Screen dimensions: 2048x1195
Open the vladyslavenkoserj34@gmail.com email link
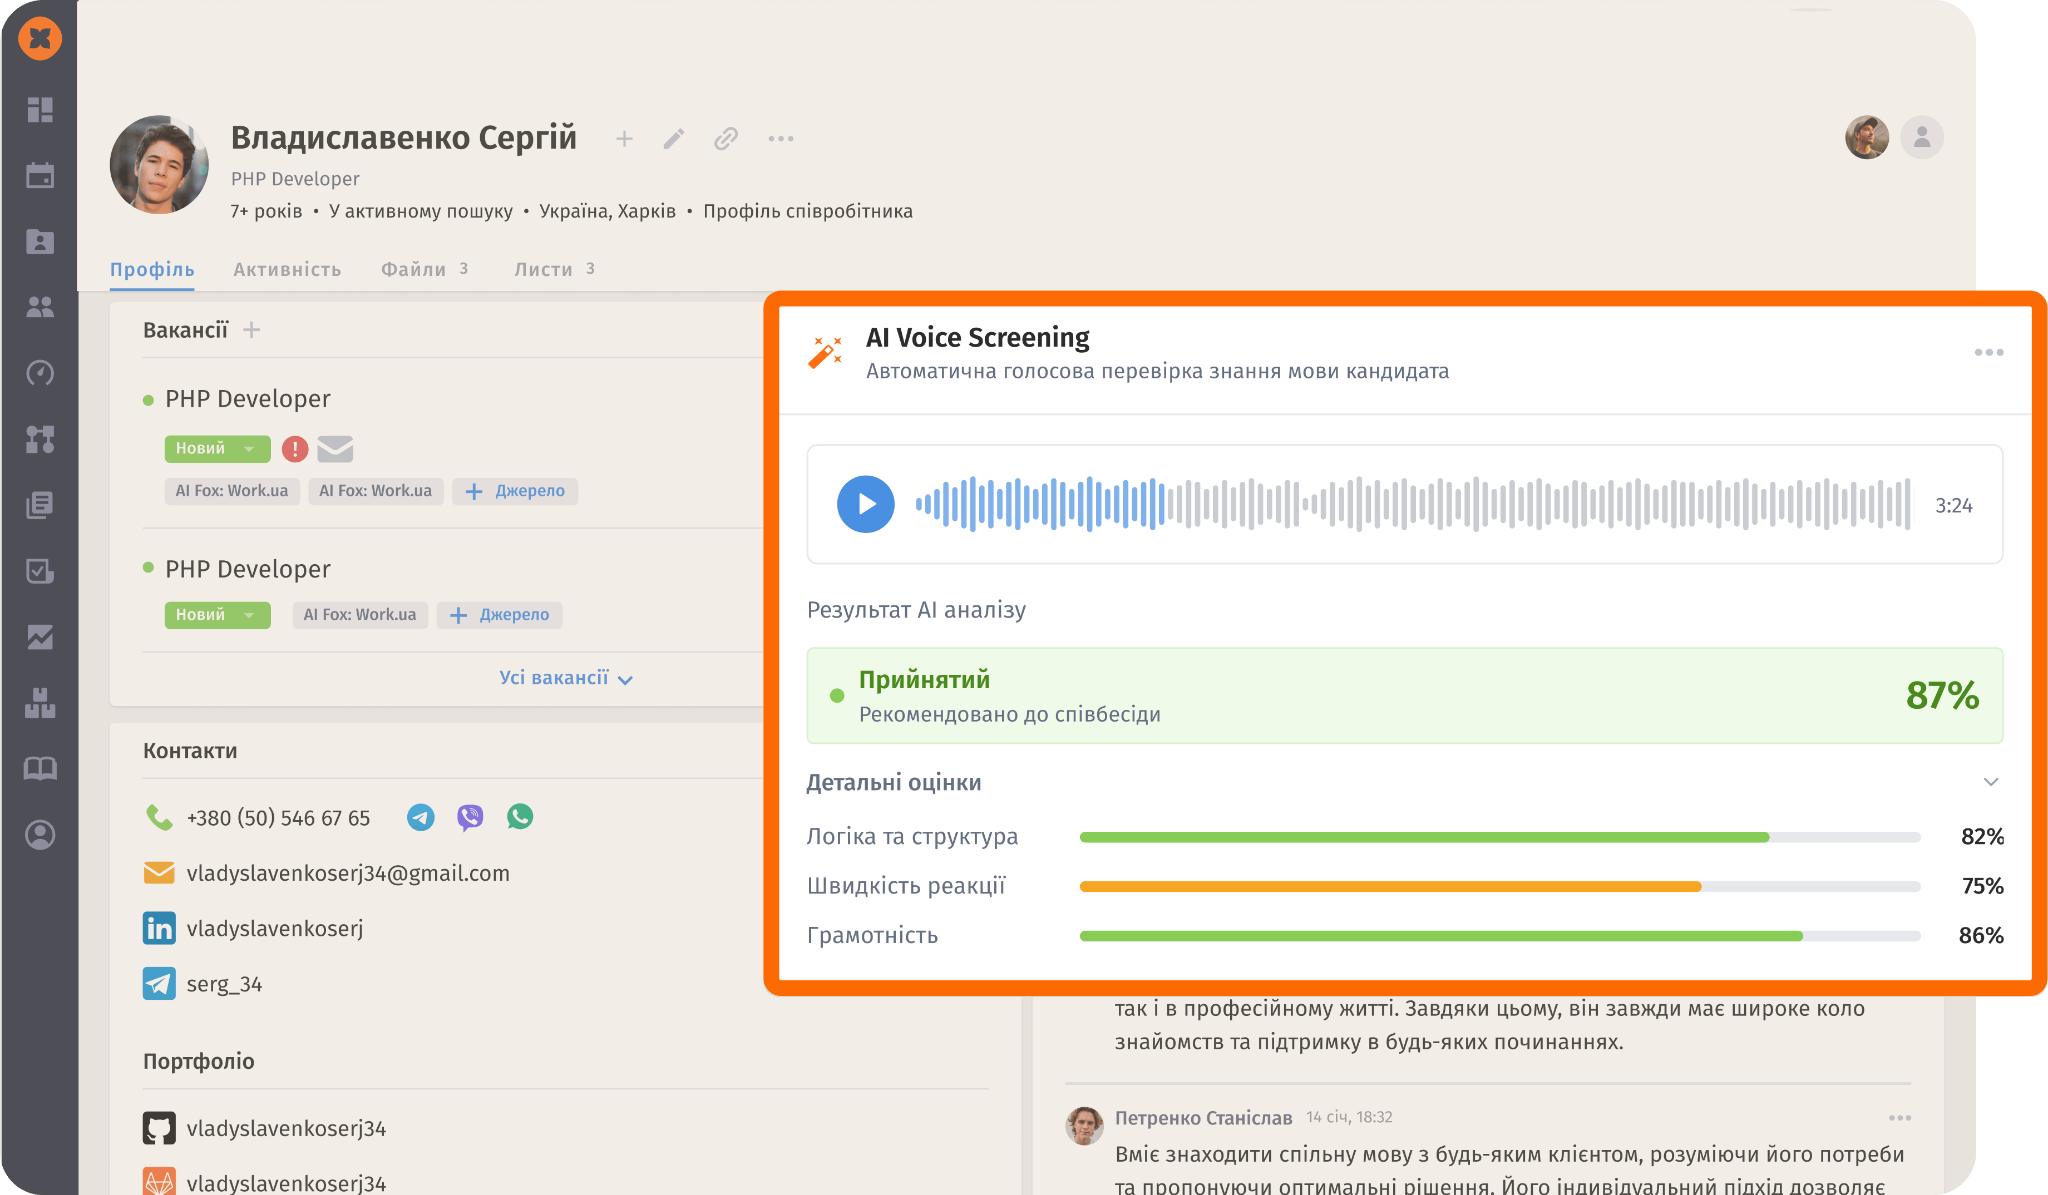click(347, 873)
